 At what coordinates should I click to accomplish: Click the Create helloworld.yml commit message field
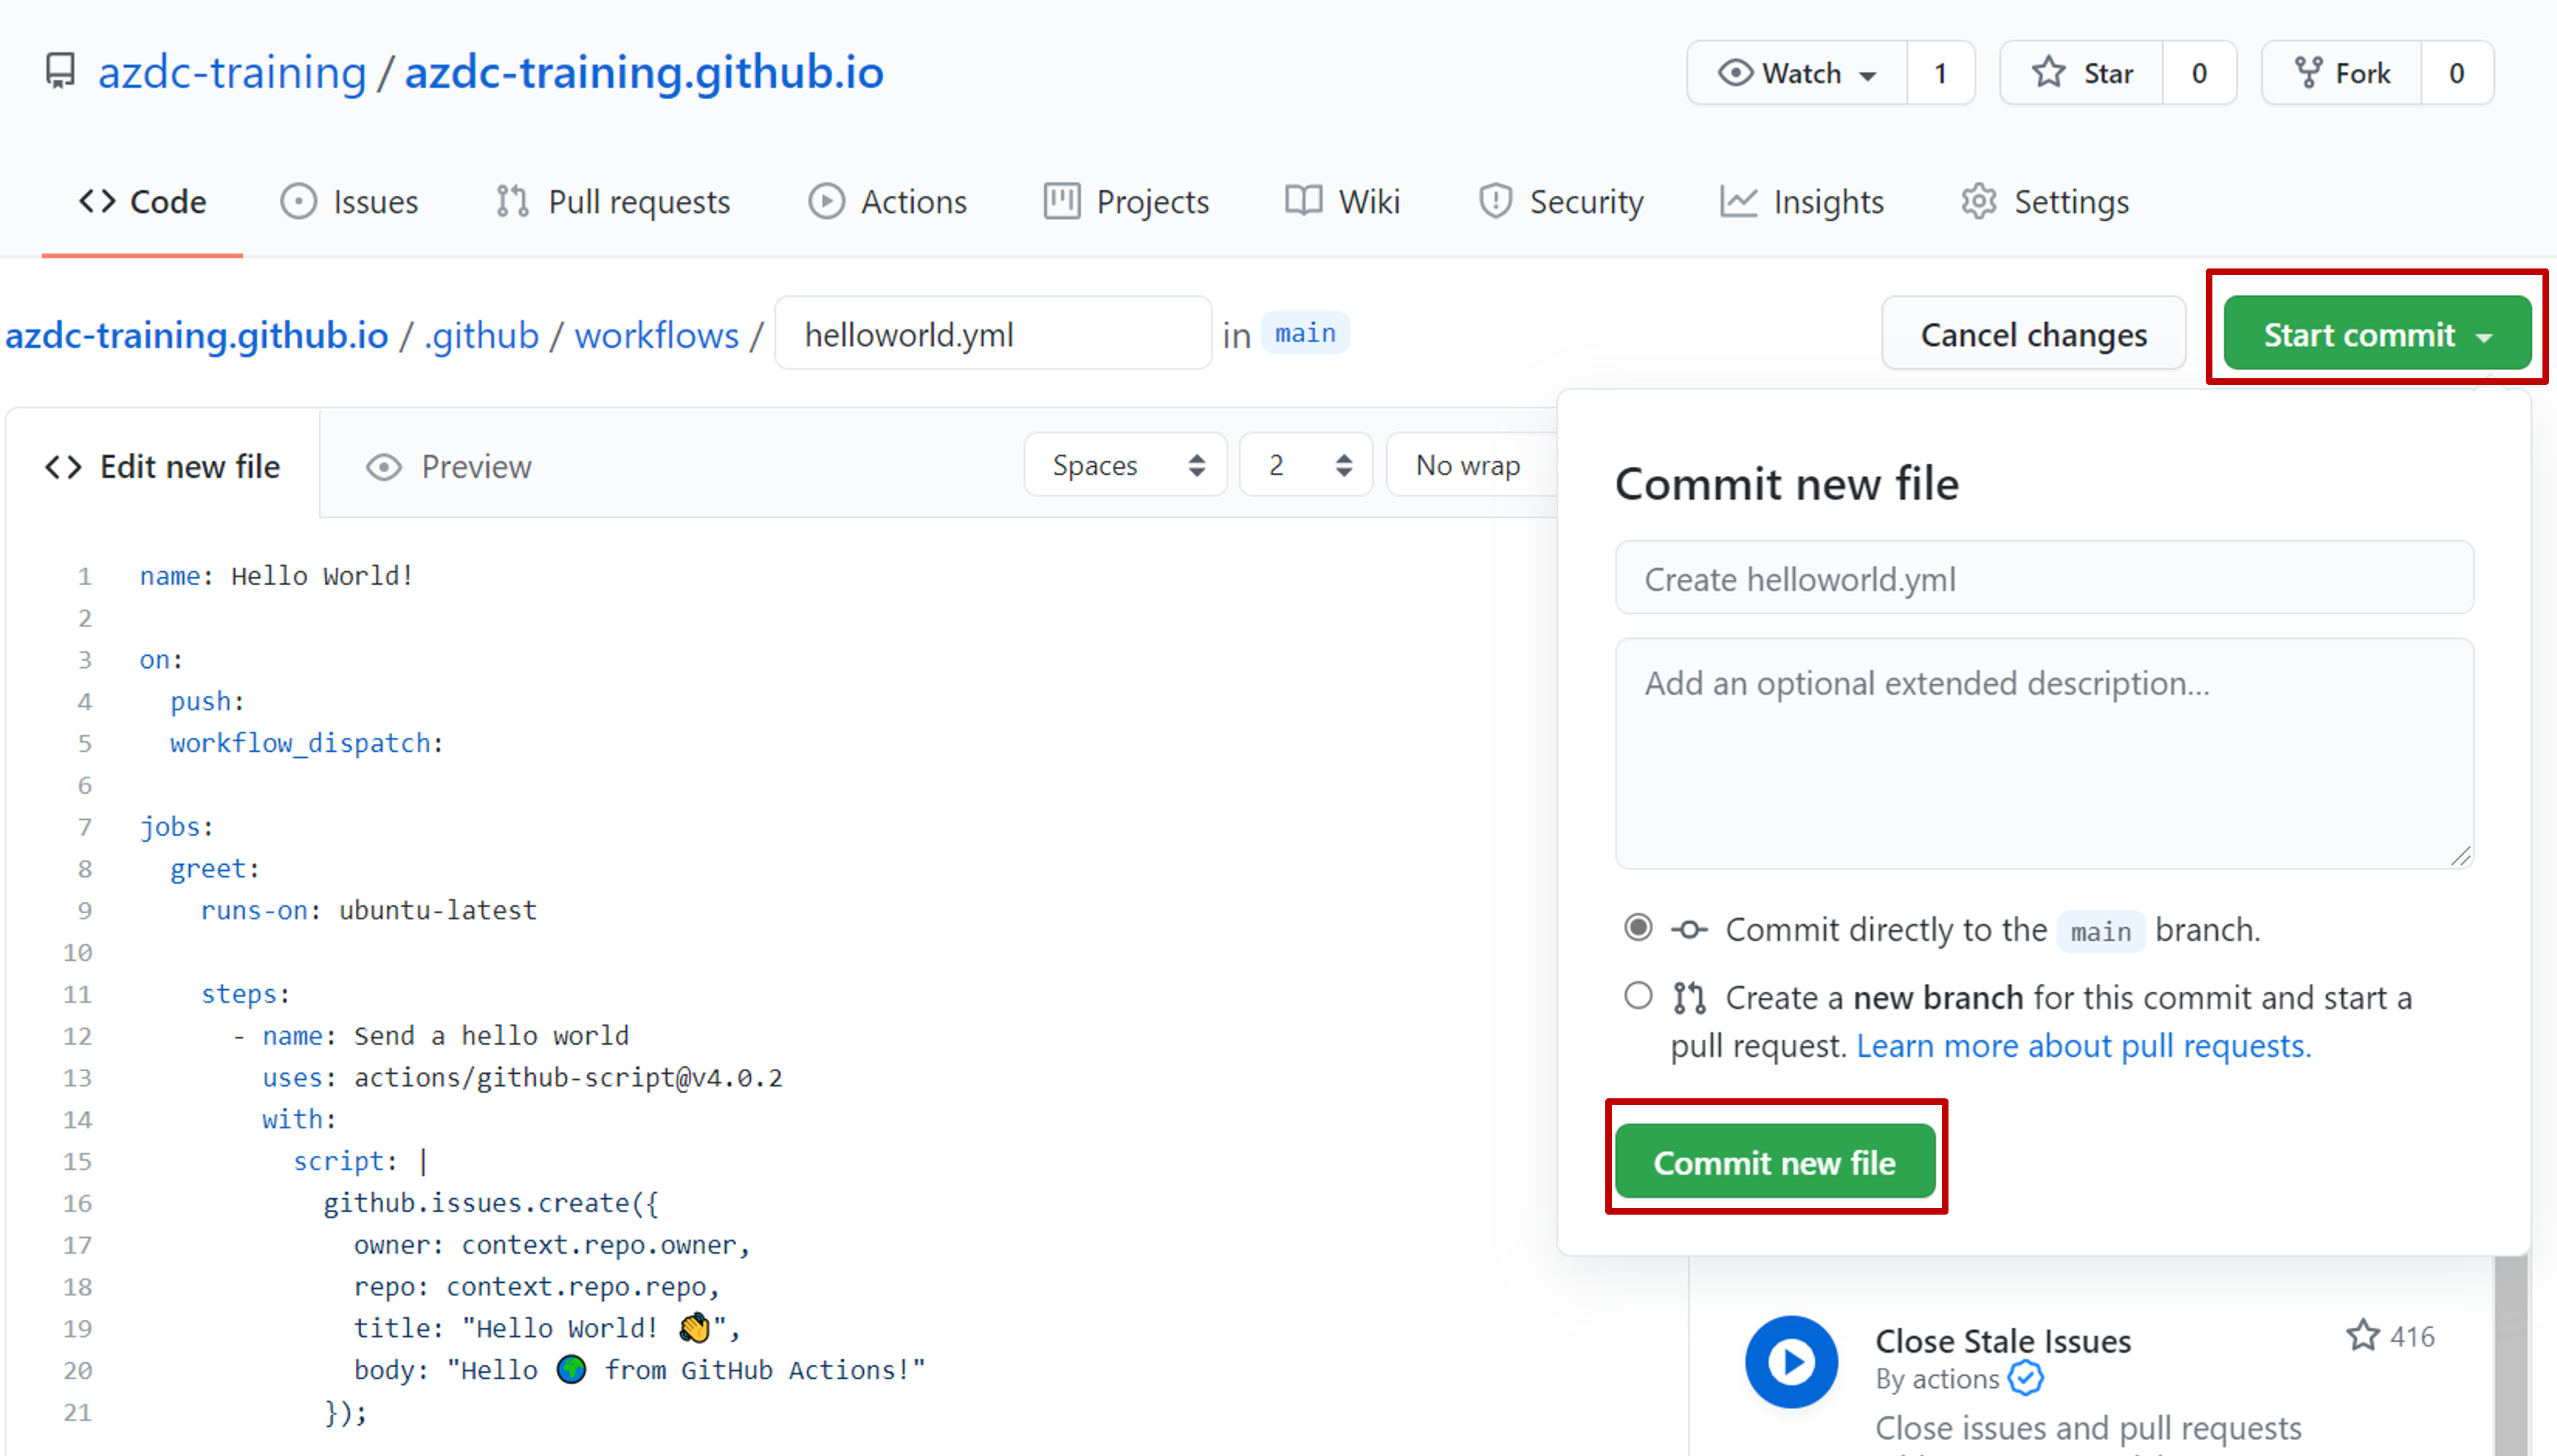click(x=2043, y=579)
